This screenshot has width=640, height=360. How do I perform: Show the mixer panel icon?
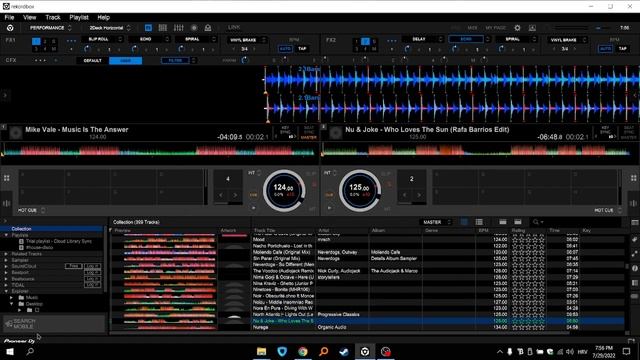pos(178,28)
